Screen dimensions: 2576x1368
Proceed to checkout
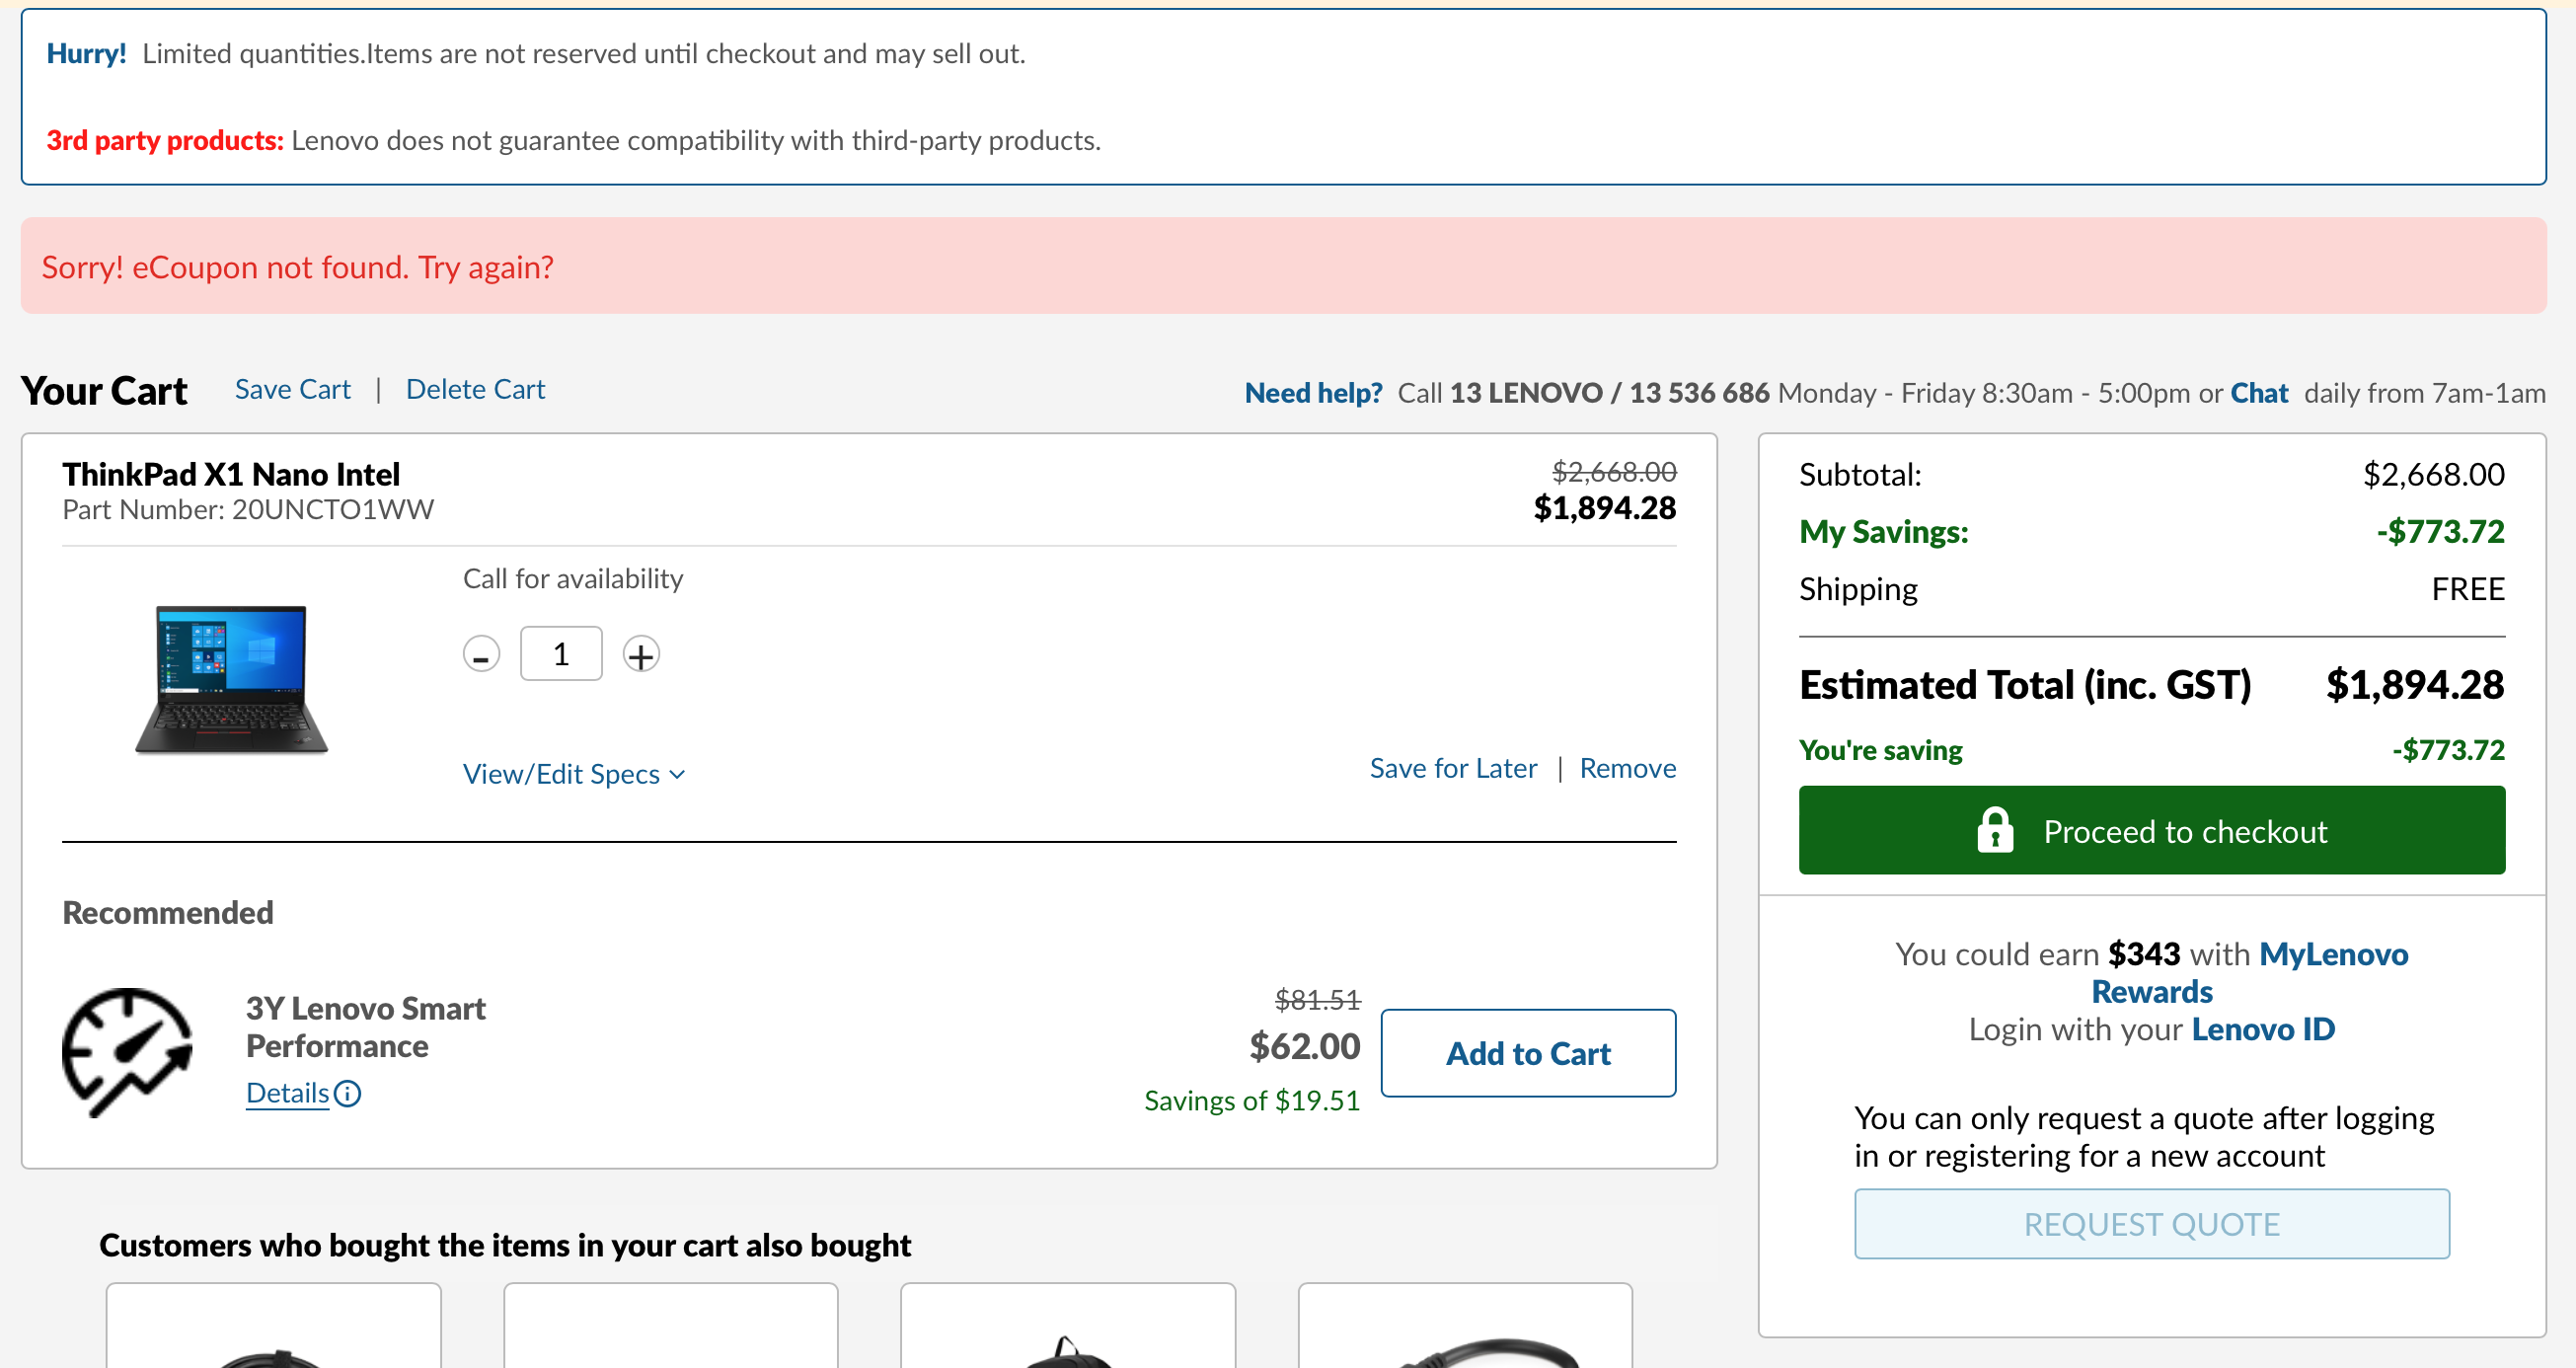2151,831
